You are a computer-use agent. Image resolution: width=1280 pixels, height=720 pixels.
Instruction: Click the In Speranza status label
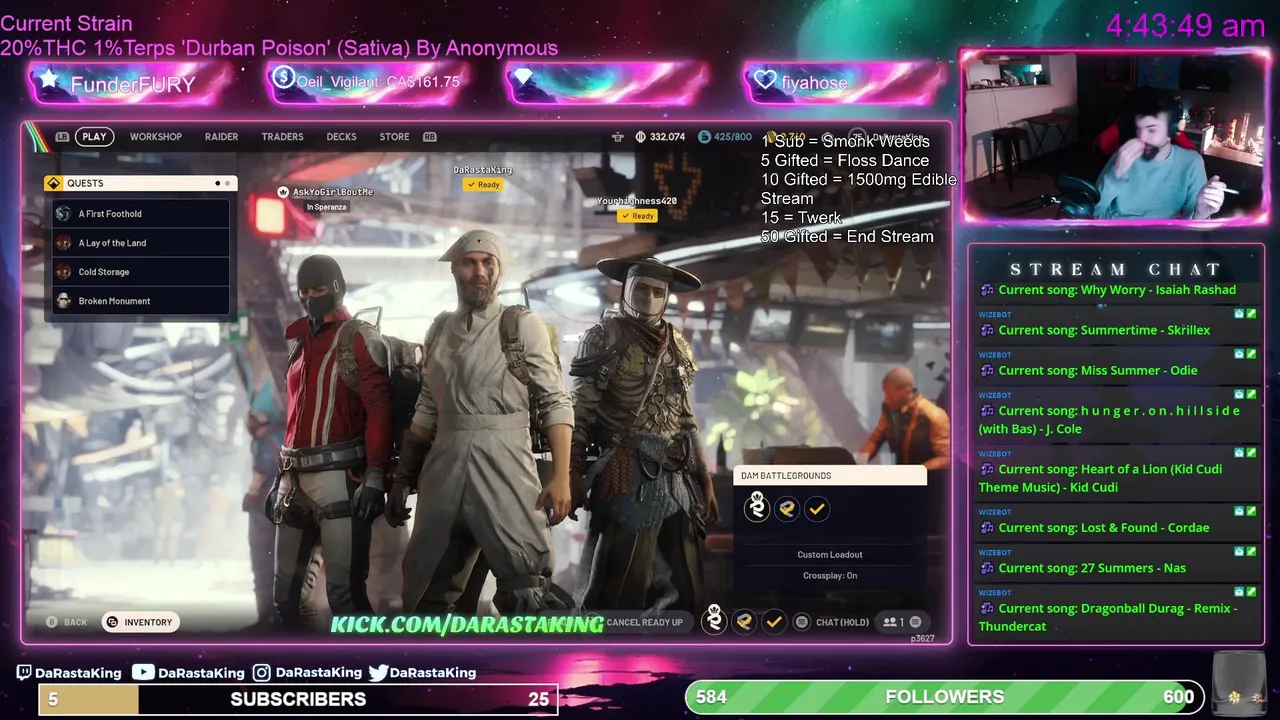point(326,207)
